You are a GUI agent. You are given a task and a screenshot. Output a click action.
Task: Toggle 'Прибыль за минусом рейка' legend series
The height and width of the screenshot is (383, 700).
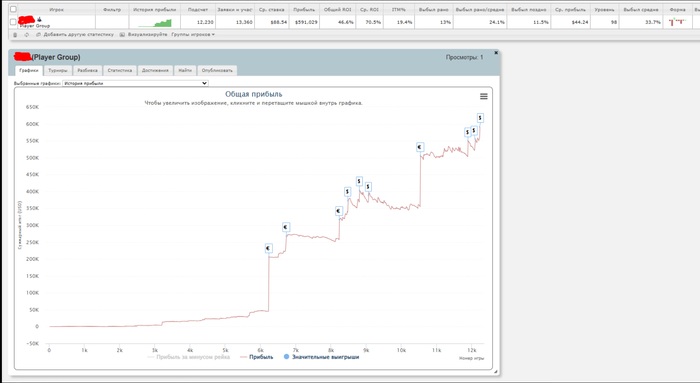189,357
